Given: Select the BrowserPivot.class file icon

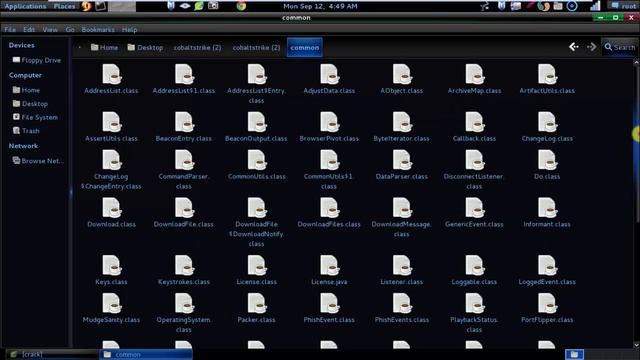Looking at the screenshot, I should pyautogui.click(x=329, y=122).
